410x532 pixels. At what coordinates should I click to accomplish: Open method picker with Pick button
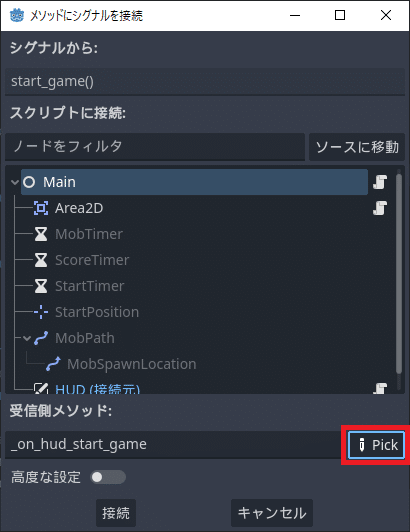376,445
